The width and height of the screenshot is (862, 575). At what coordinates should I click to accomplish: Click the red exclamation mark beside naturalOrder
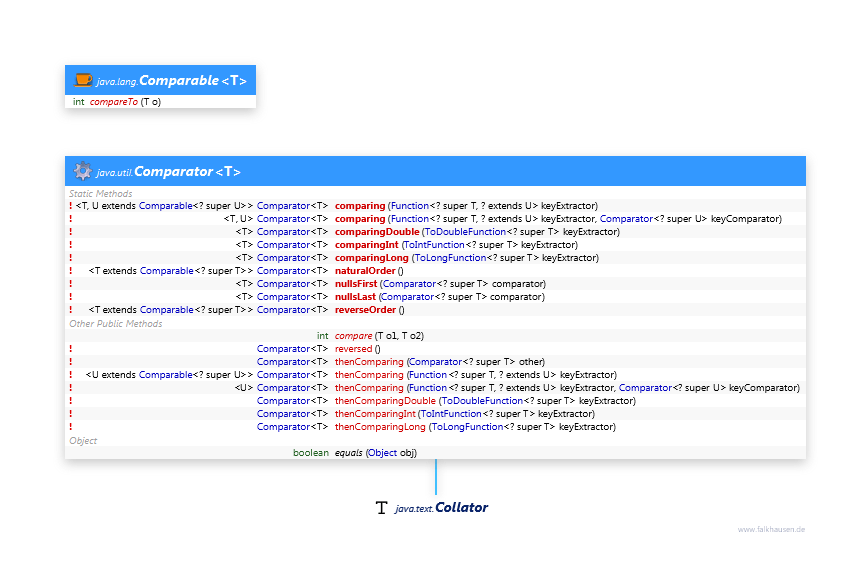70,270
